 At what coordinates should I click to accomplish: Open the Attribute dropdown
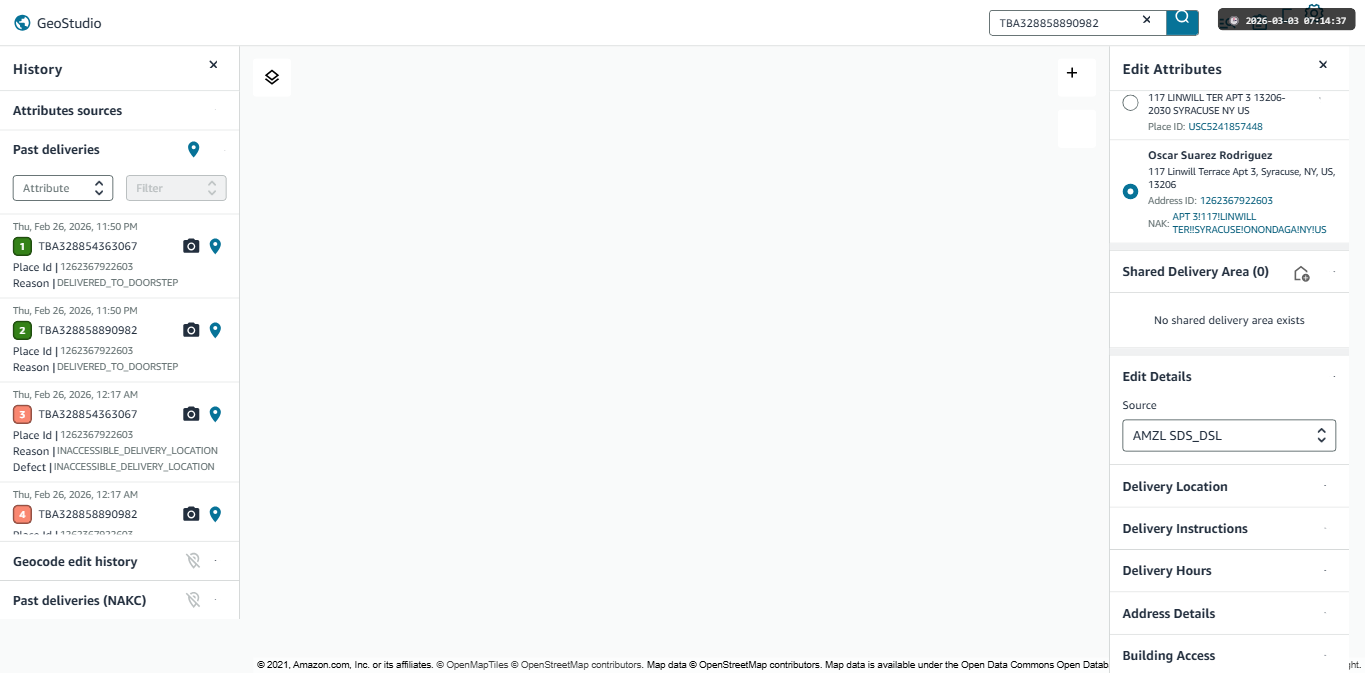(63, 188)
